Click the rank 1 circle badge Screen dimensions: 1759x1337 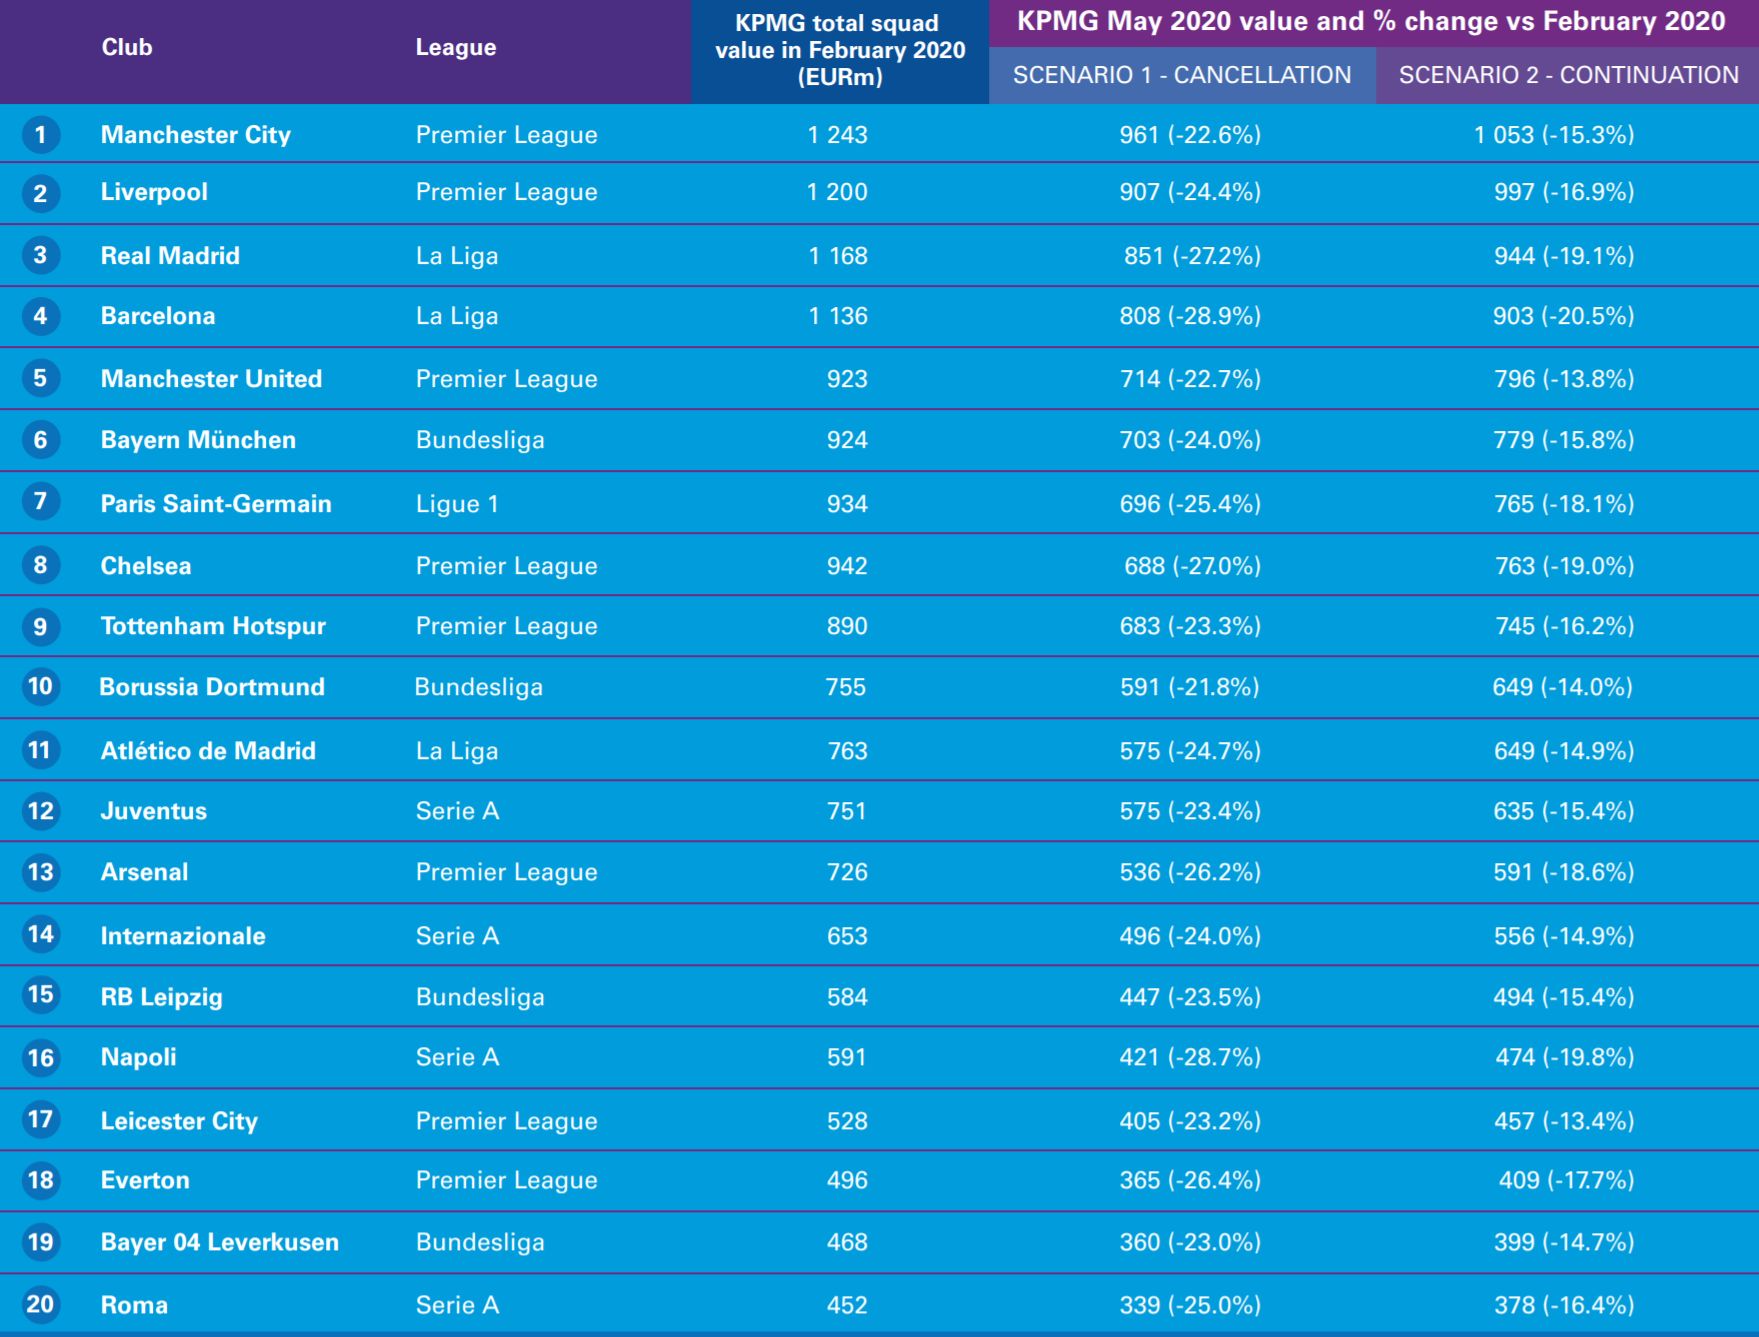point(40,134)
